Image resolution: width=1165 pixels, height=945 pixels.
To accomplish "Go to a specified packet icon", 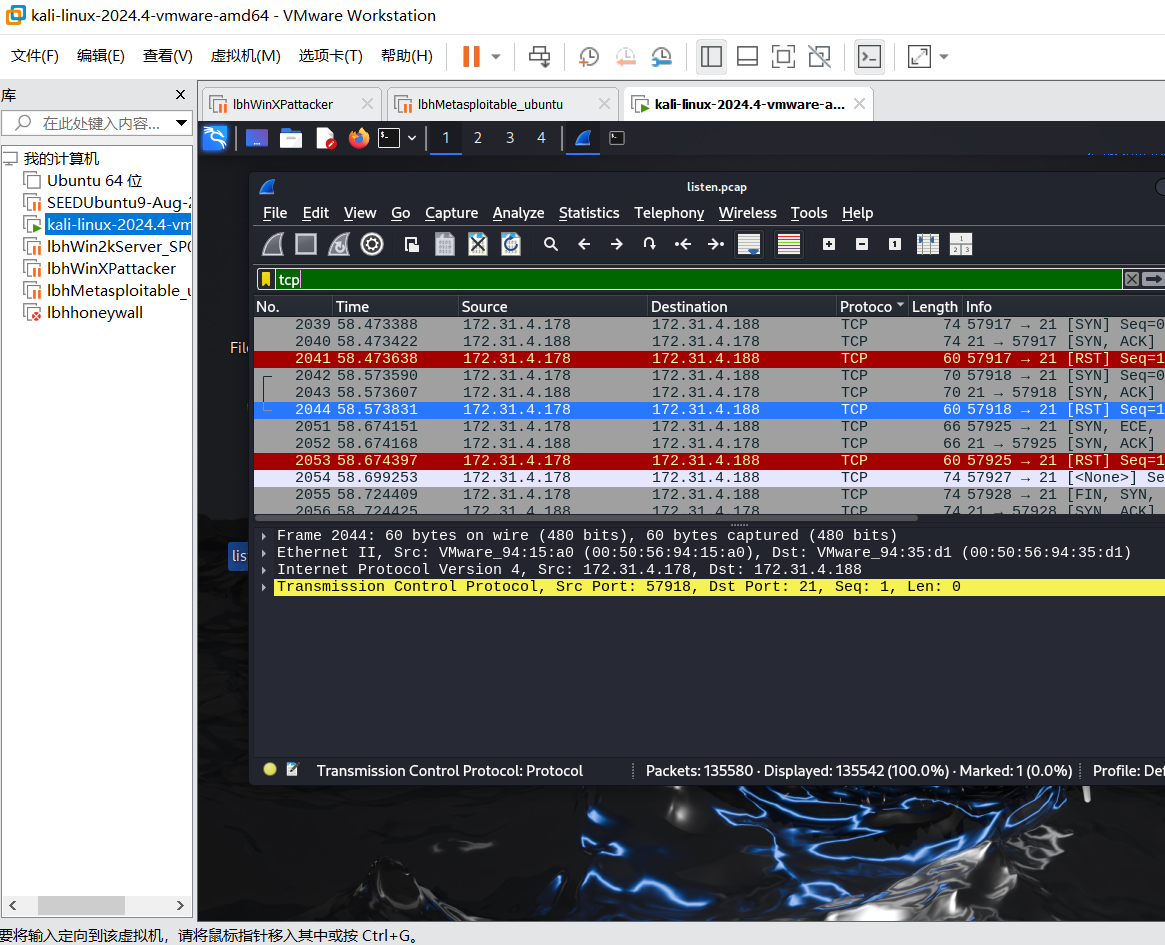I will tap(649, 244).
